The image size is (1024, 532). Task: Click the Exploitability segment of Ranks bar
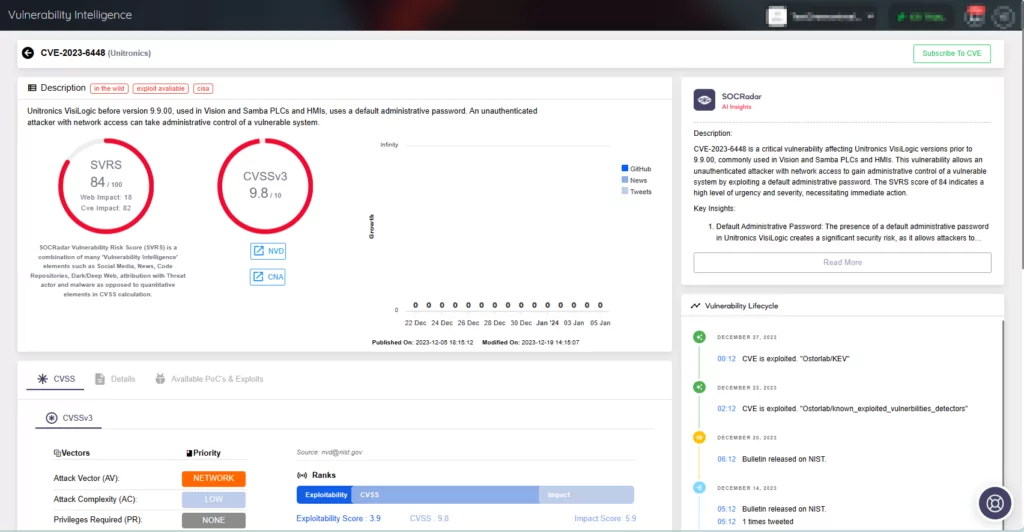tap(325, 495)
